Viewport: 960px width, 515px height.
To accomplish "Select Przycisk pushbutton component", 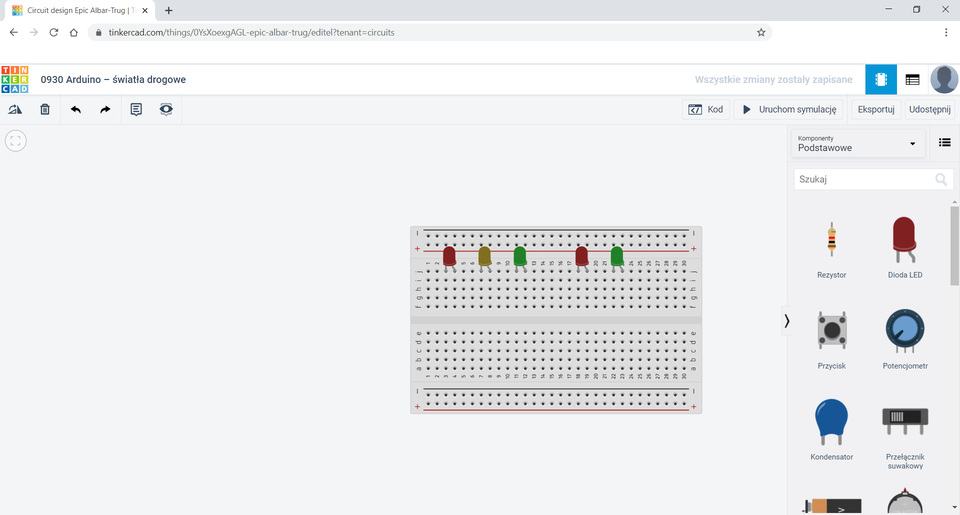I will (x=831, y=340).
